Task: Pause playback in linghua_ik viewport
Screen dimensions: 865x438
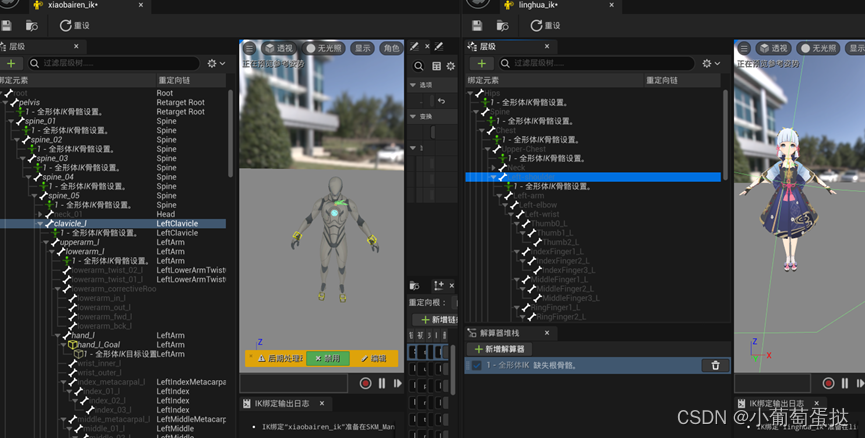Action: (845, 383)
